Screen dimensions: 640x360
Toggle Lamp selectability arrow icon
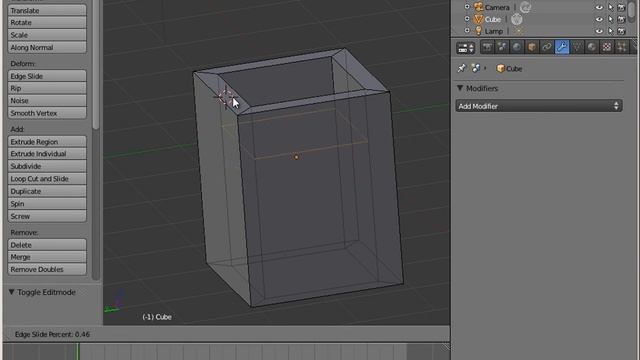[x=611, y=31]
